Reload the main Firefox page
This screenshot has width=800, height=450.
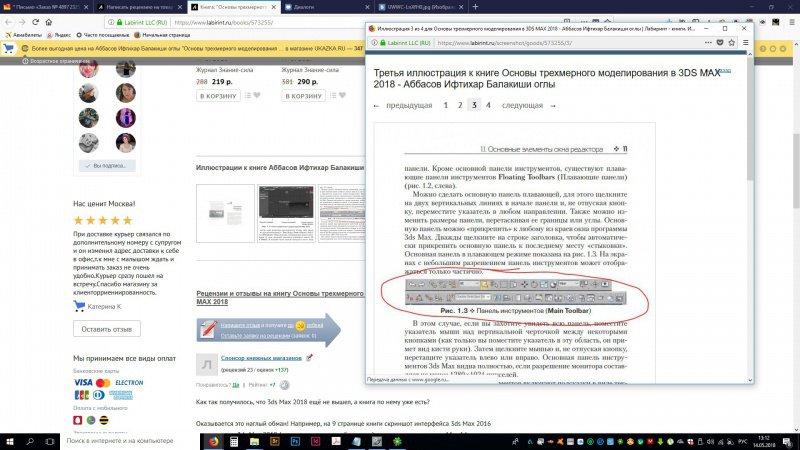point(35,22)
